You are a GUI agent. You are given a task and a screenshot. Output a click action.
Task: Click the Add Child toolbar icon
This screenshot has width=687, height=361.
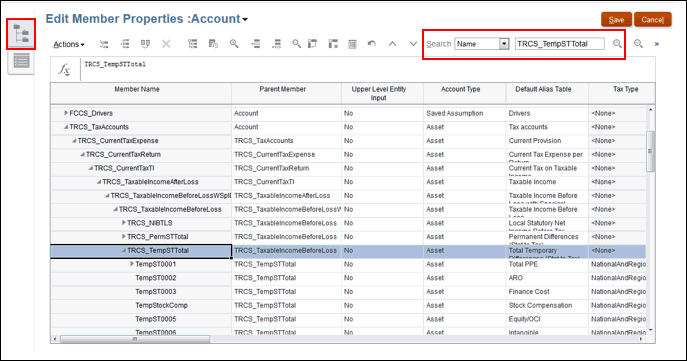click(104, 44)
